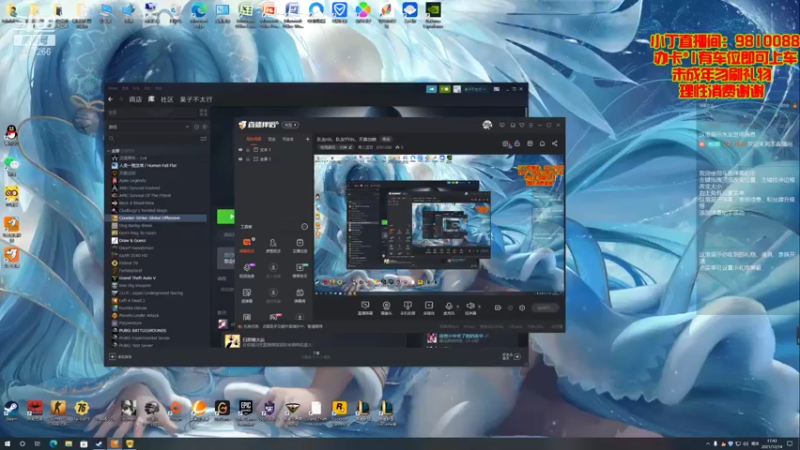Collapse the all-games category in Steam
Image resolution: width=800 pixels, height=450 pixels.
point(109,151)
